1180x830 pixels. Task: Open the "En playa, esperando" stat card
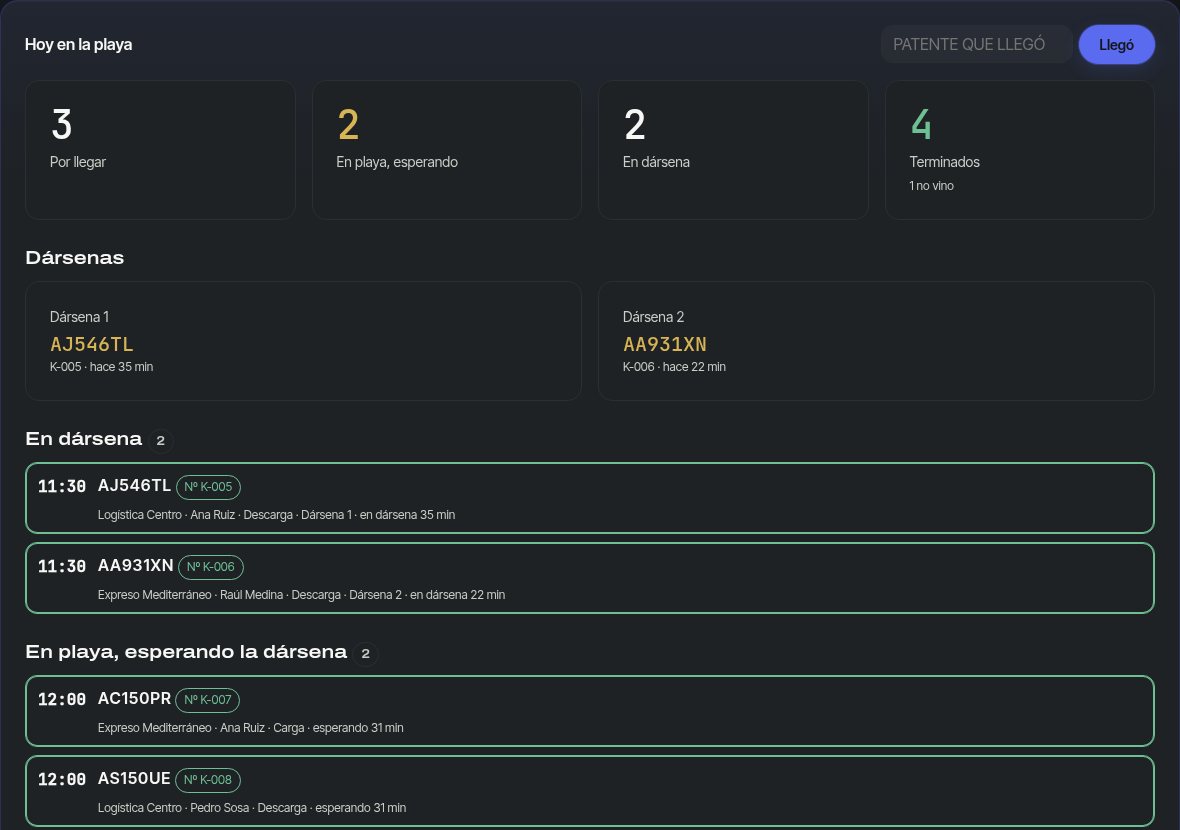[447, 150]
